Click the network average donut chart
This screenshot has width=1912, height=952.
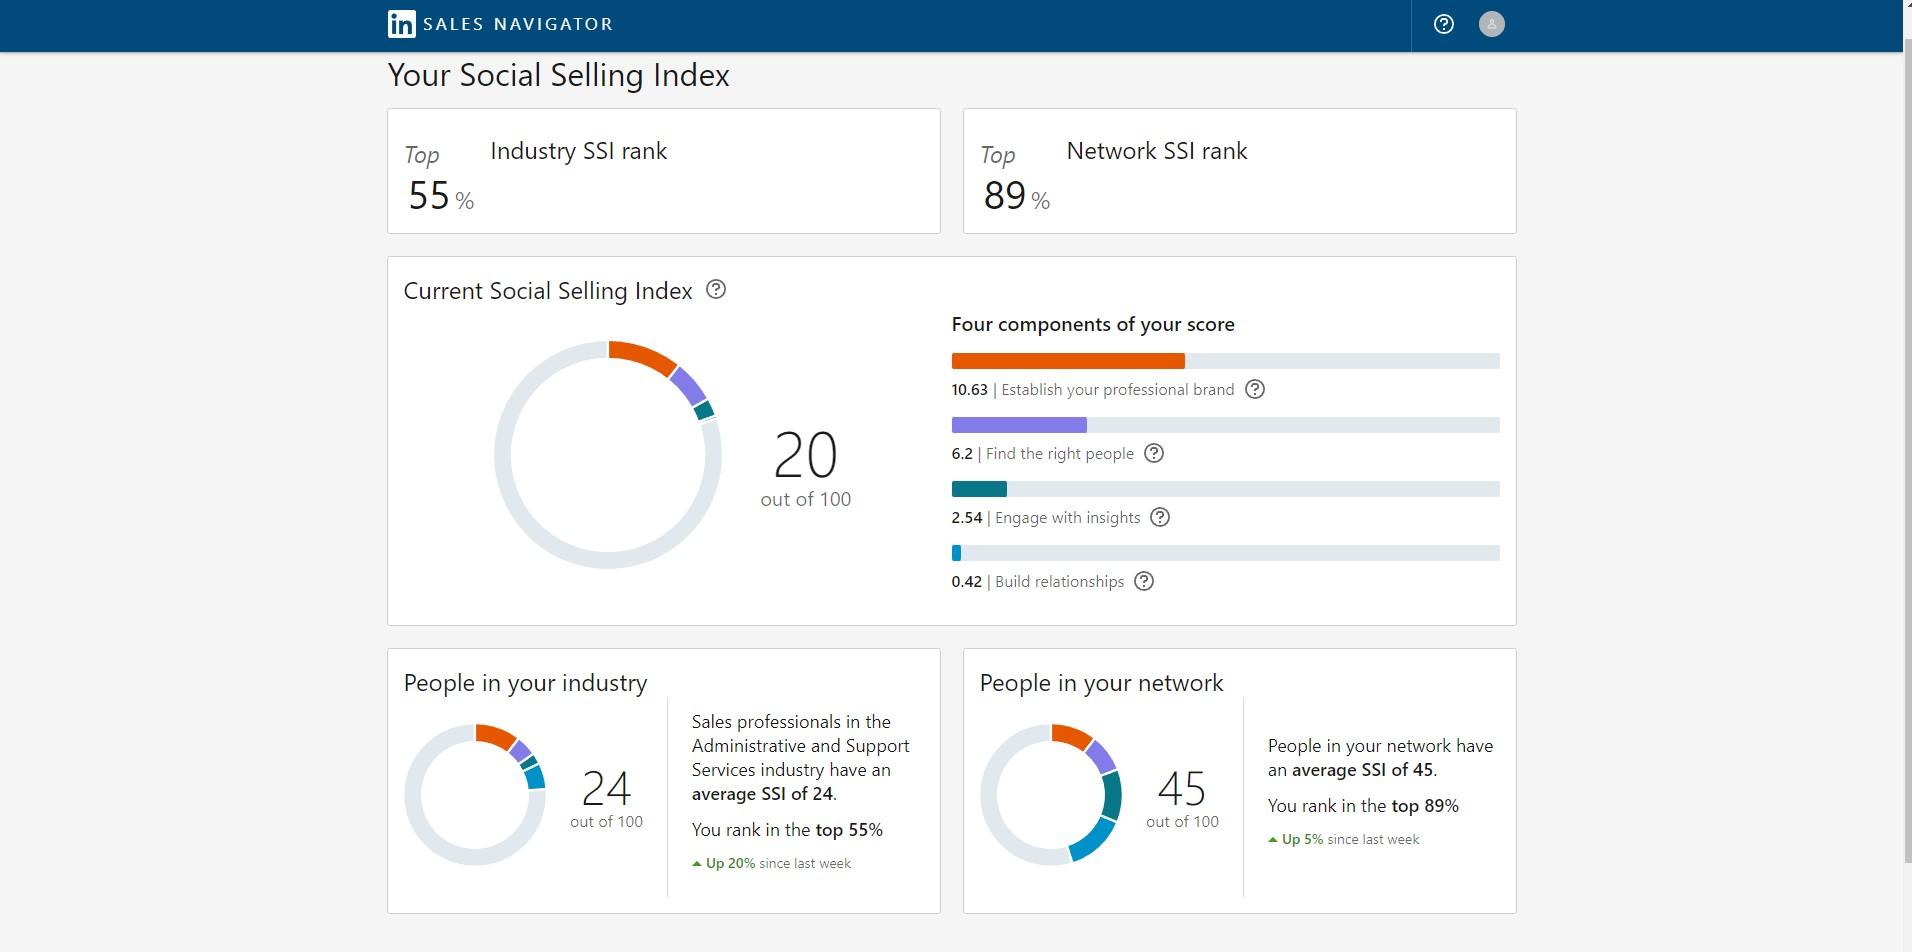click(x=1051, y=795)
